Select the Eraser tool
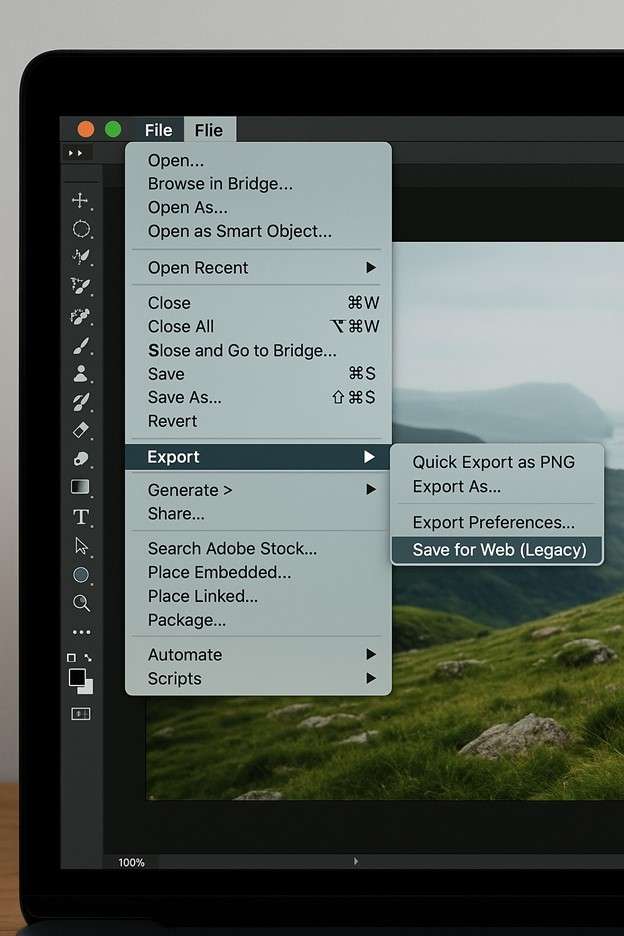This screenshot has width=624, height=936. (x=81, y=430)
